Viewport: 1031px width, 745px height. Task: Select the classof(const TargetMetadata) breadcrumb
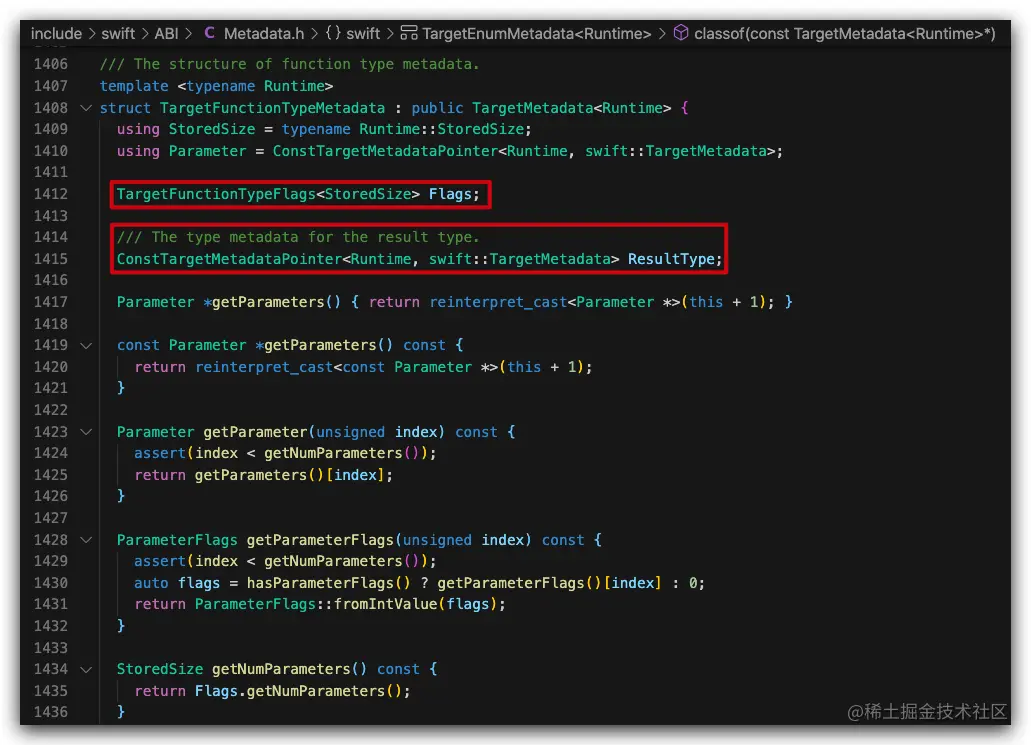[x=845, y=34]
